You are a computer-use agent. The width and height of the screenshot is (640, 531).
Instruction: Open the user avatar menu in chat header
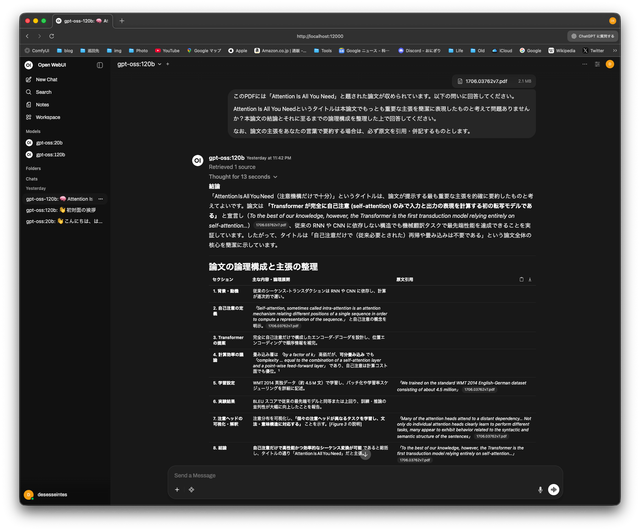tap(610, 64)
